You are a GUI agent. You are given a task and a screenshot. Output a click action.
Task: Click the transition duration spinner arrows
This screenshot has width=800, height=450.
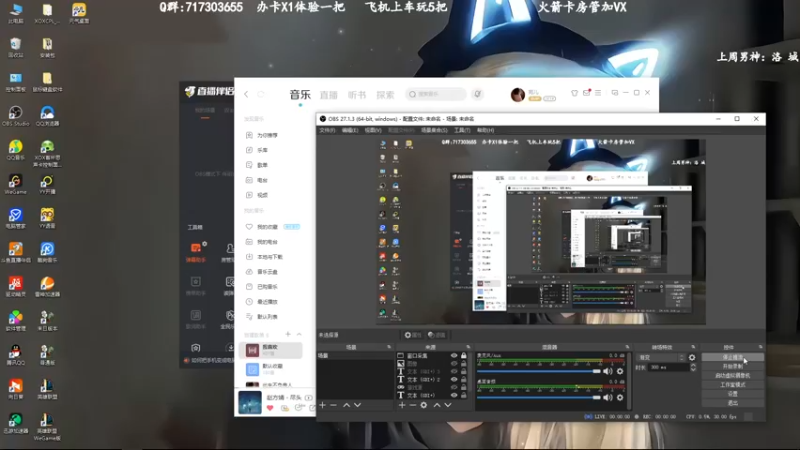[693, 367]
